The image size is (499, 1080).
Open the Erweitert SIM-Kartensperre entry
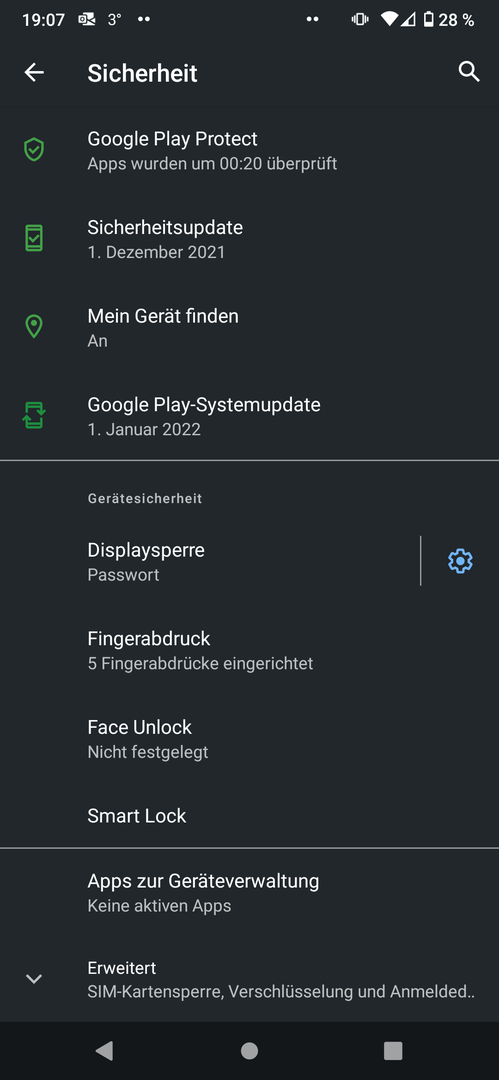pos(250,979)
